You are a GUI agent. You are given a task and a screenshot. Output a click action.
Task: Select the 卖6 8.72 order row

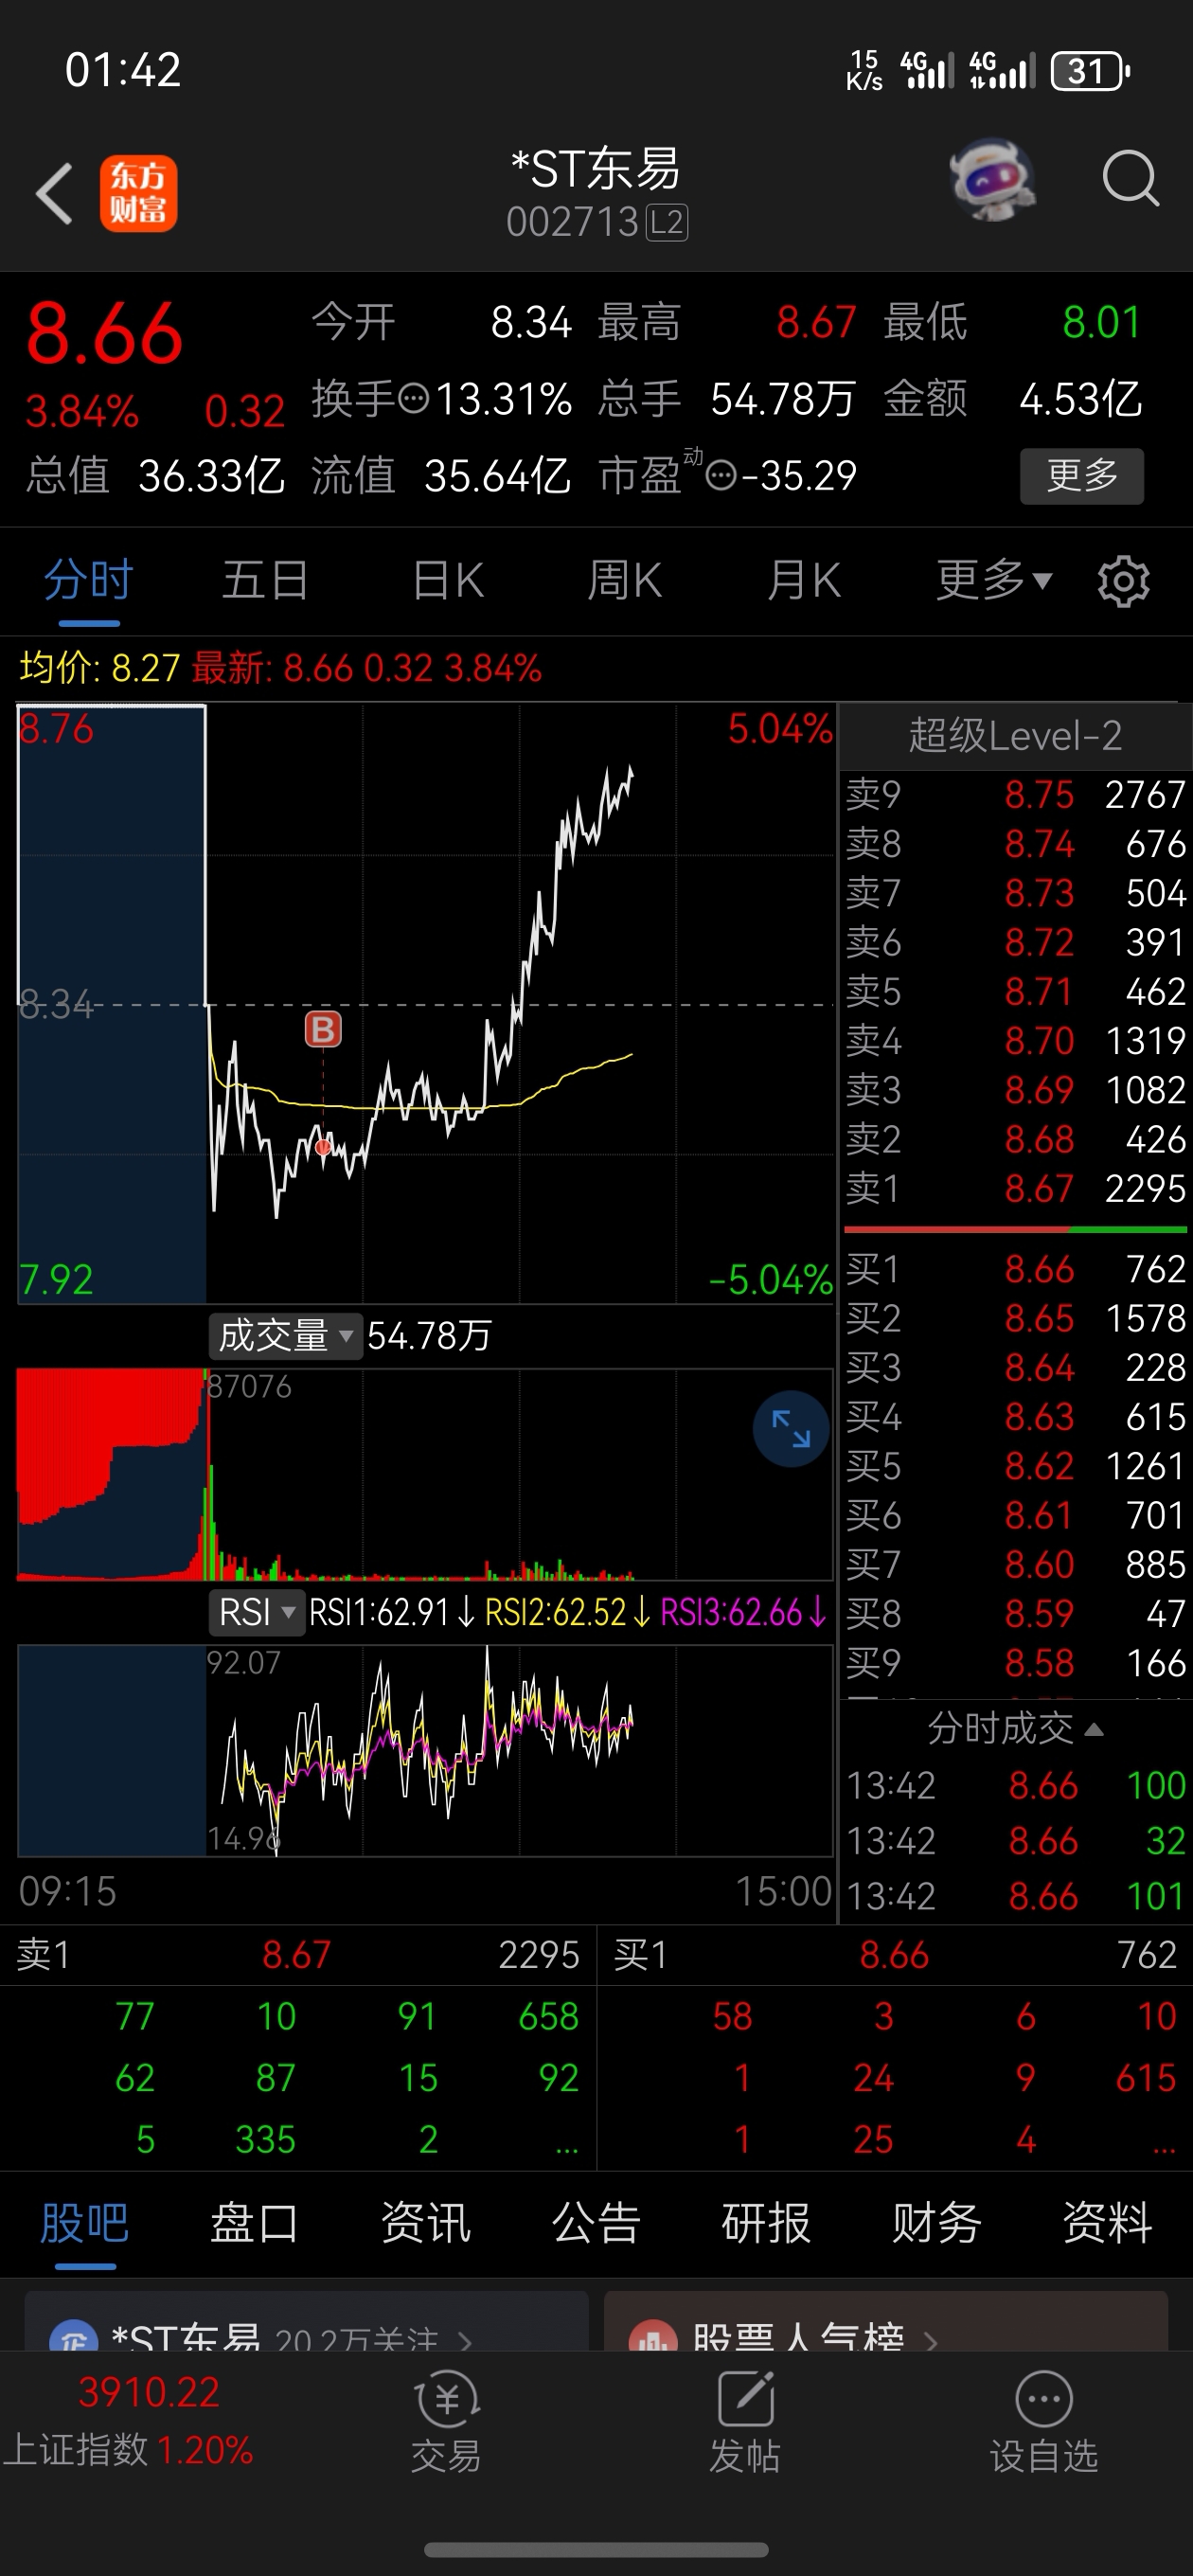1015,942
